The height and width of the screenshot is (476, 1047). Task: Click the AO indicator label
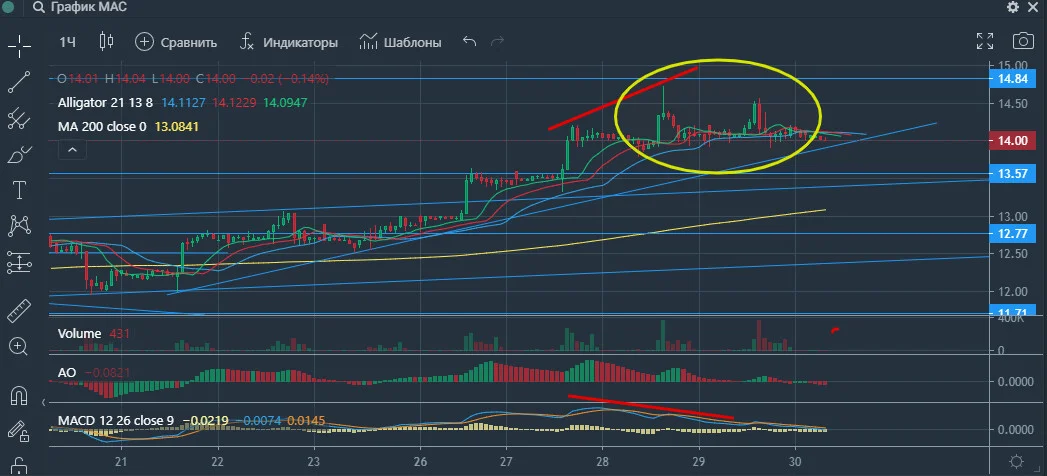coord(67,373)
